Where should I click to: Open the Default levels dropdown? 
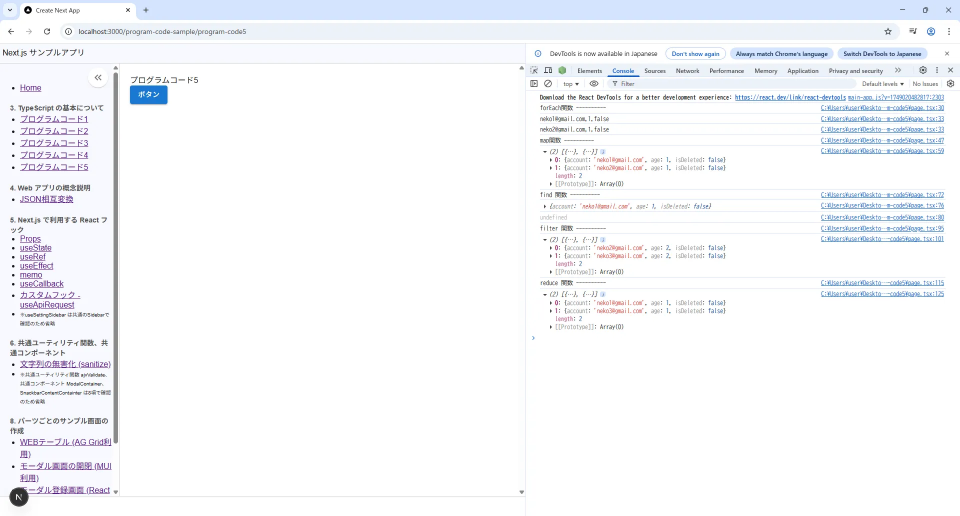882,84
